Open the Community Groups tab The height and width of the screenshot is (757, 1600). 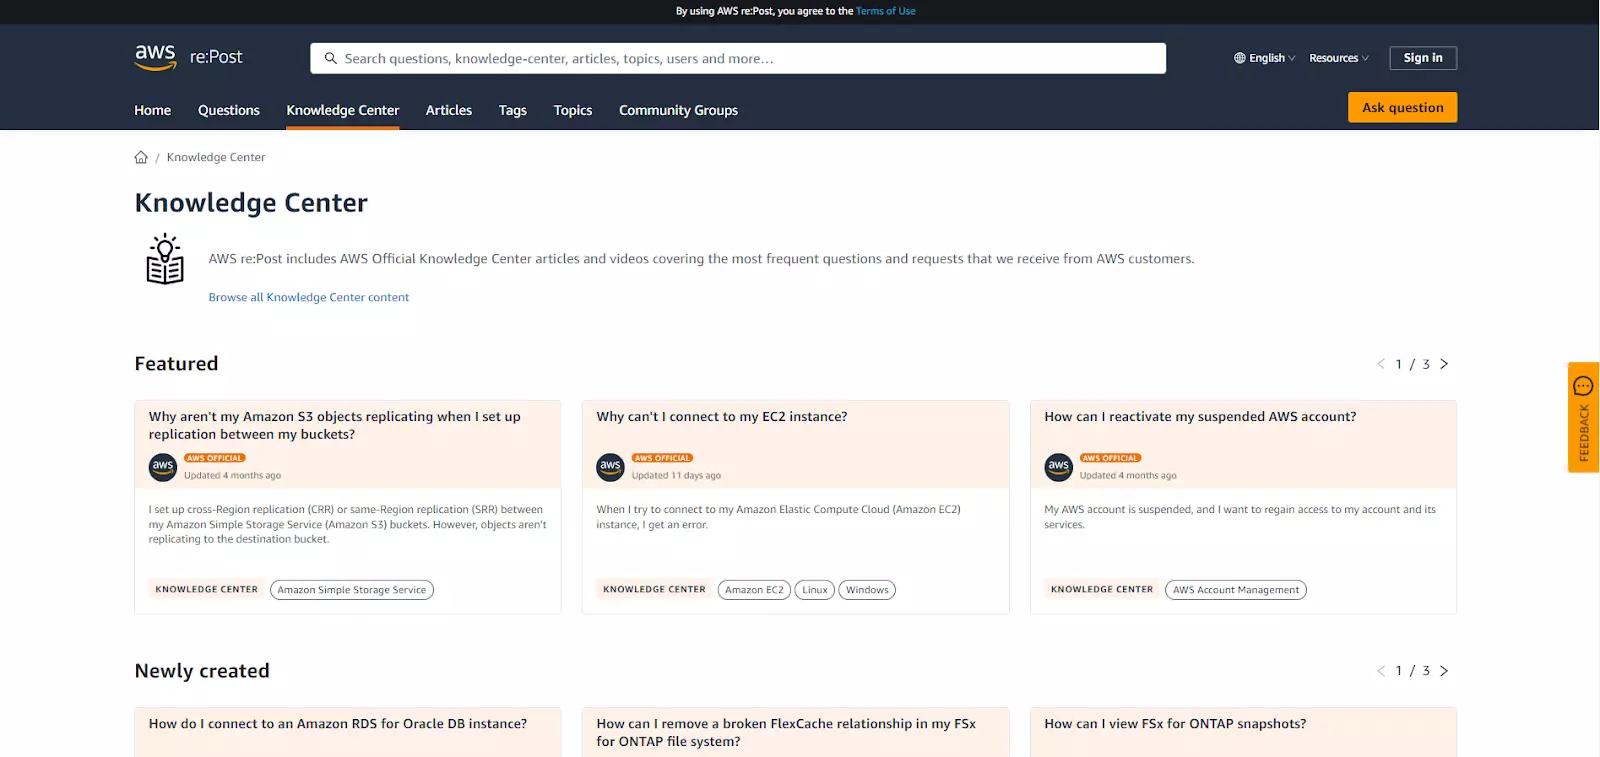click(678, 110)
